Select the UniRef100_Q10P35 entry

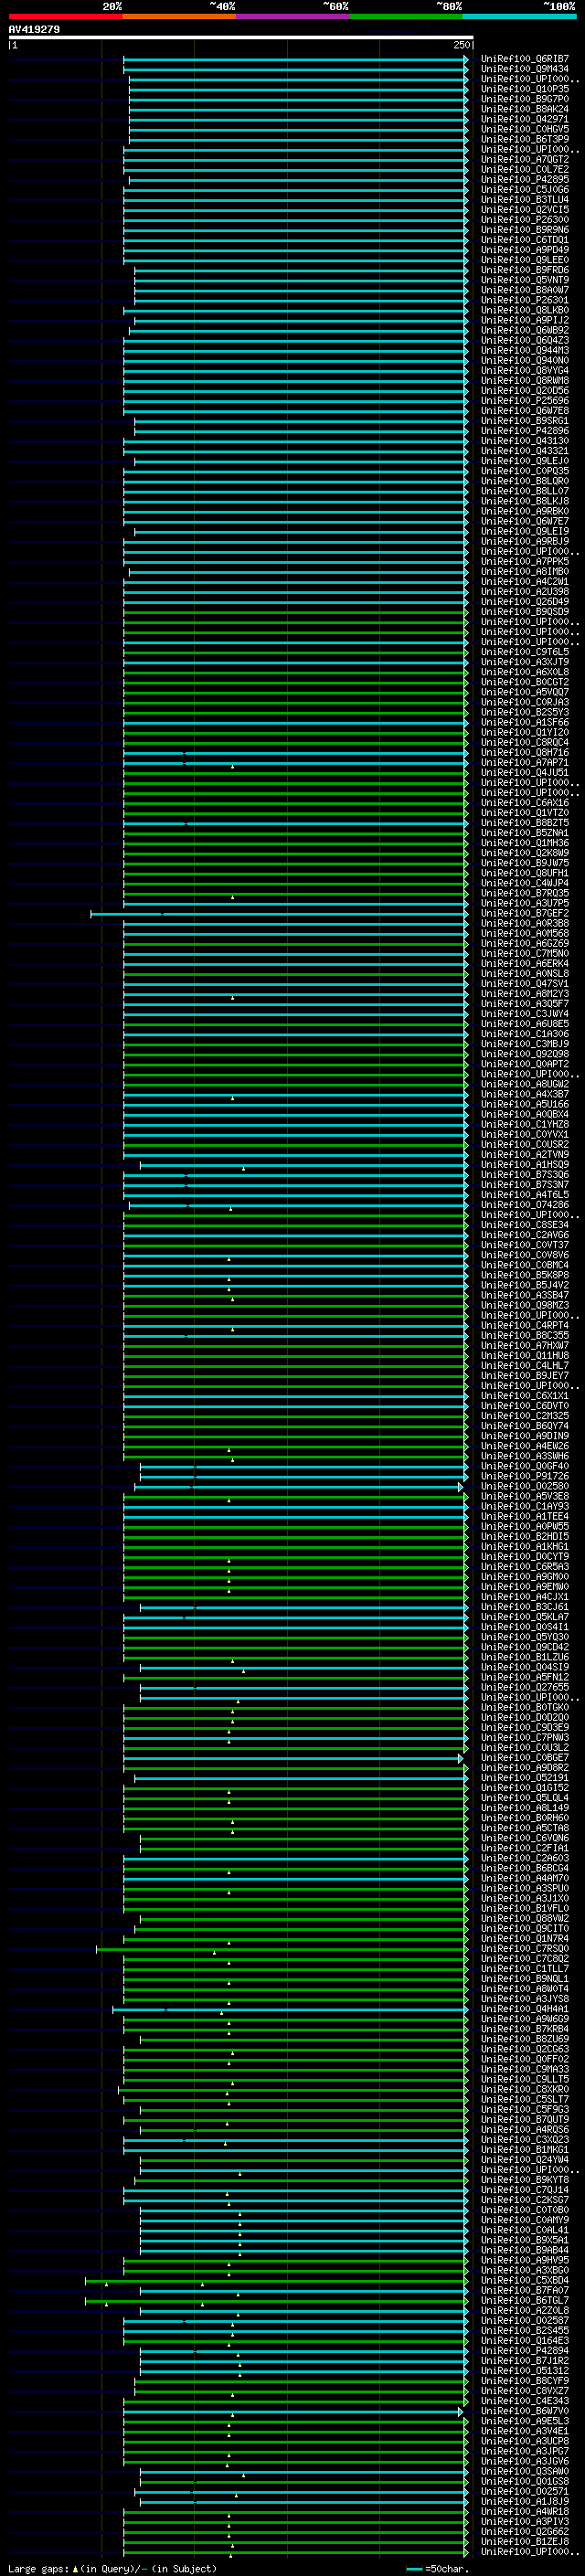point(524,89)
